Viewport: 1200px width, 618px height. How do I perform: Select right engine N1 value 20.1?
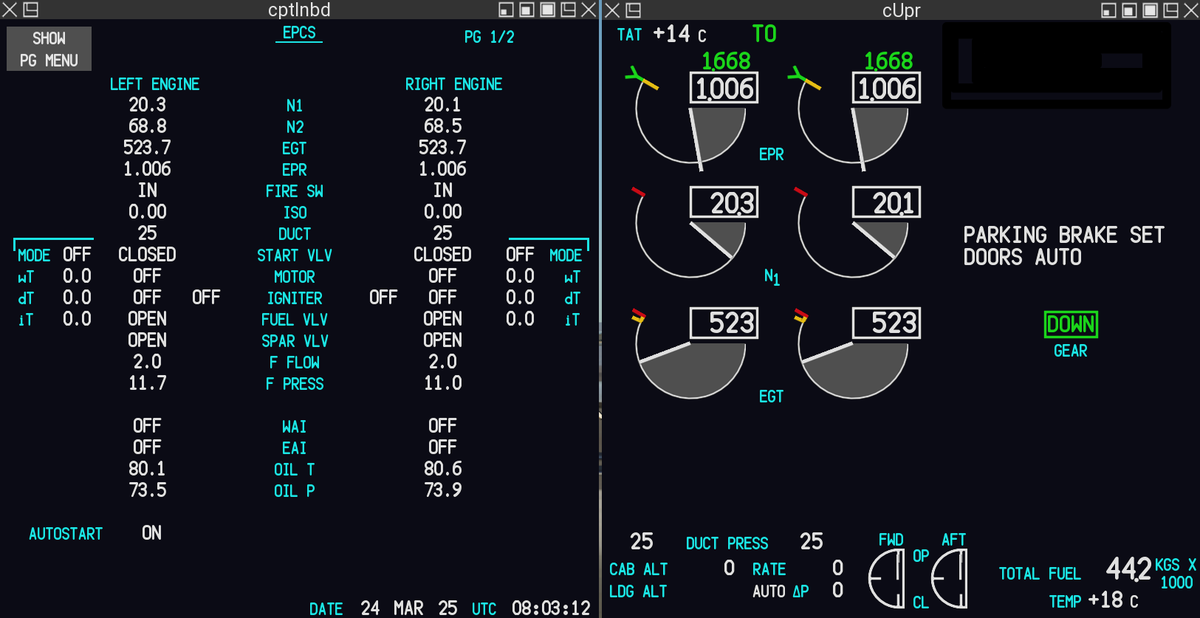pos(443,105)
